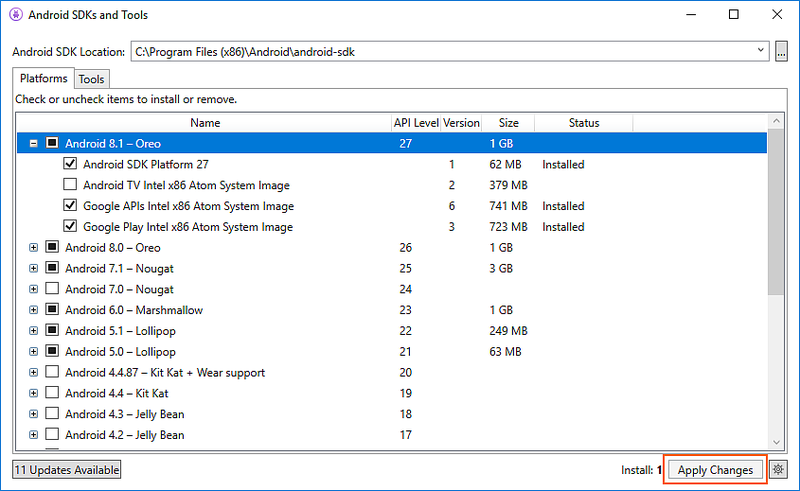Expand the Android 6.0 – Marshmallow node
Viewport: 800px width, 491px height.
pos(34,310)
